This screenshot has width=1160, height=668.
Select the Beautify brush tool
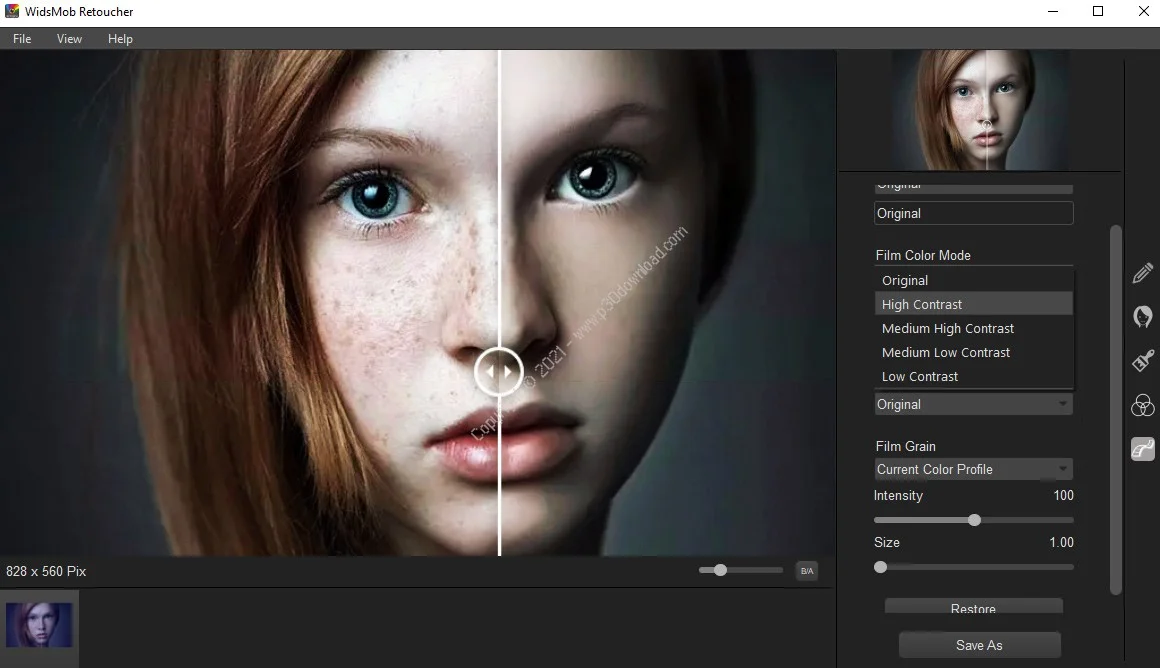pyautogui.click(x=1142, y=360)
